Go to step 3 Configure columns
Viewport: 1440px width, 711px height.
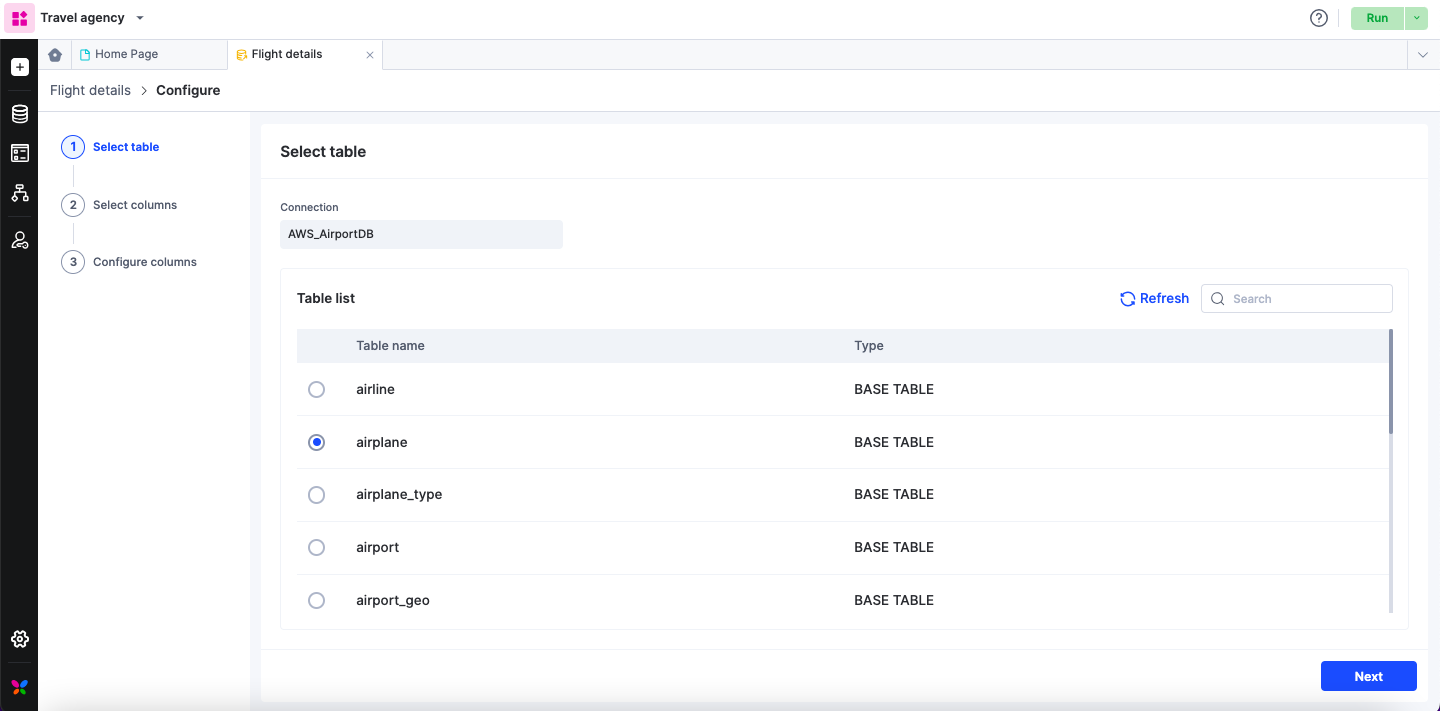click(129, 262)
